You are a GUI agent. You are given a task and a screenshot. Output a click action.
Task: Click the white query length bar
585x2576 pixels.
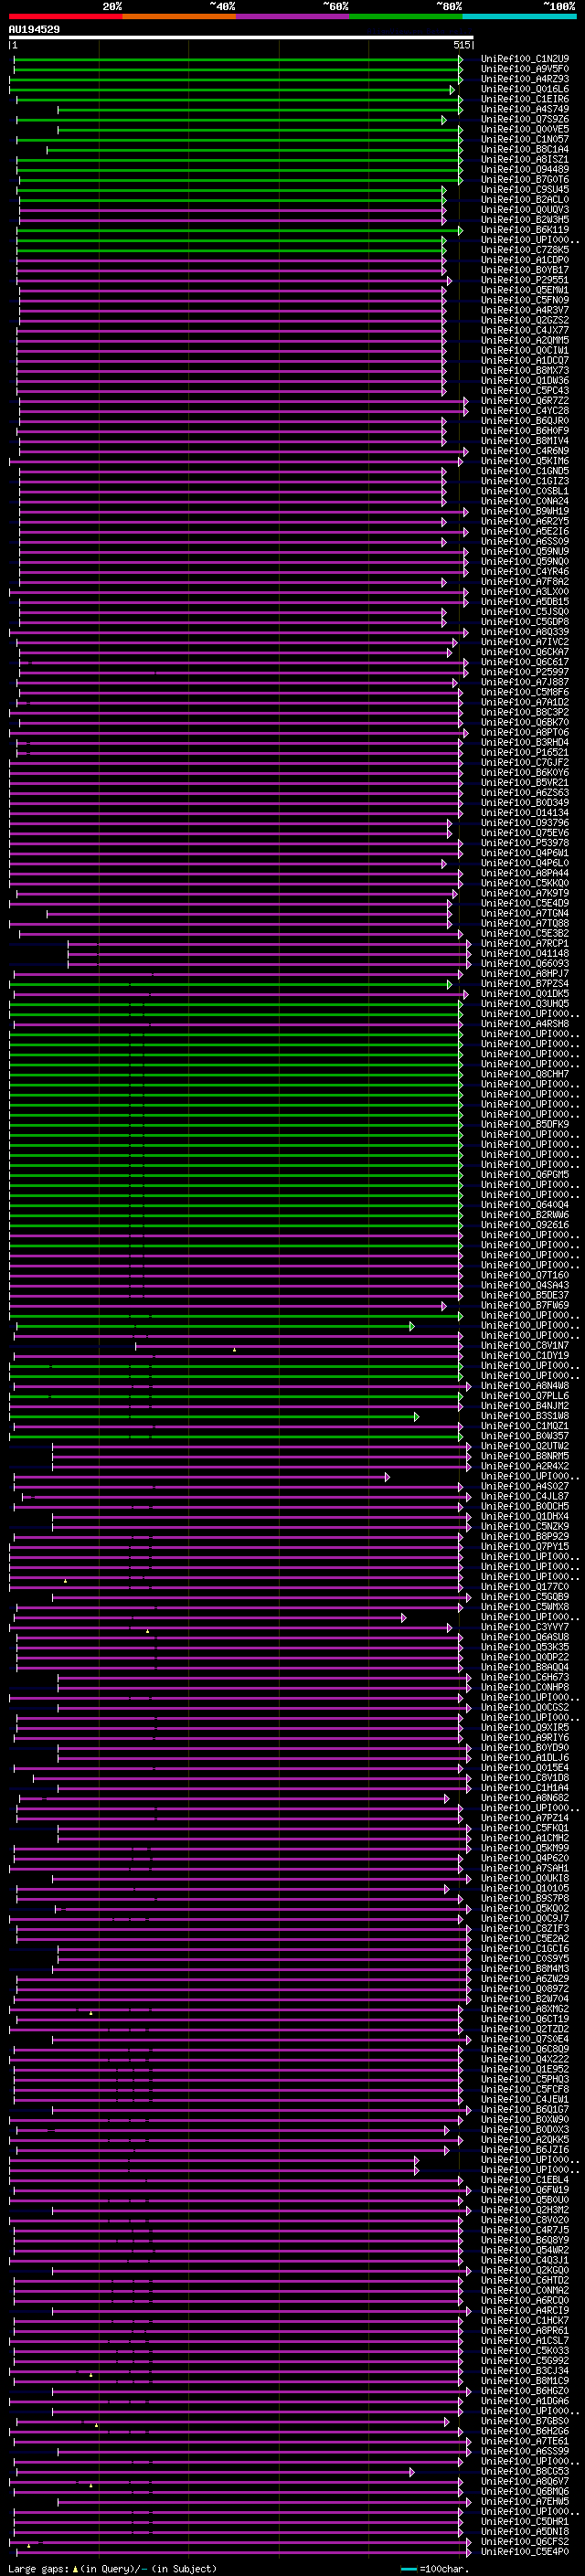tap(241, 38)
